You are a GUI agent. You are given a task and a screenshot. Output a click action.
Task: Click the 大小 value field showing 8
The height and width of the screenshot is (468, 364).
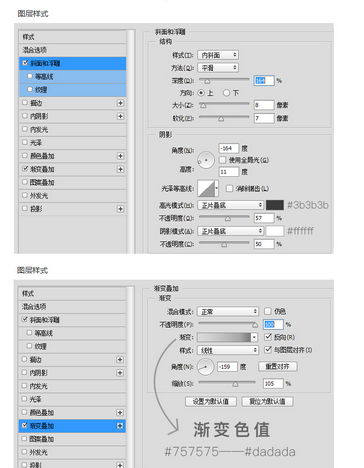point(264,105)
